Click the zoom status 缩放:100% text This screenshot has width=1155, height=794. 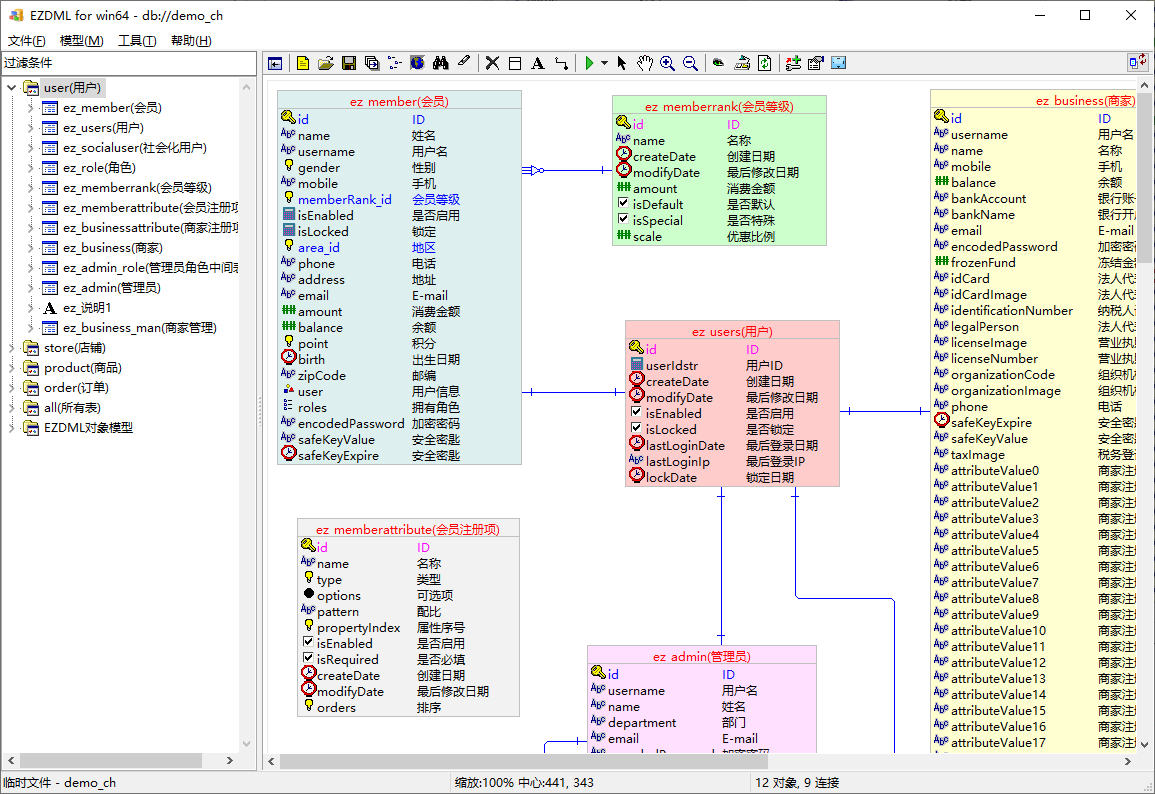pos(484,782)
